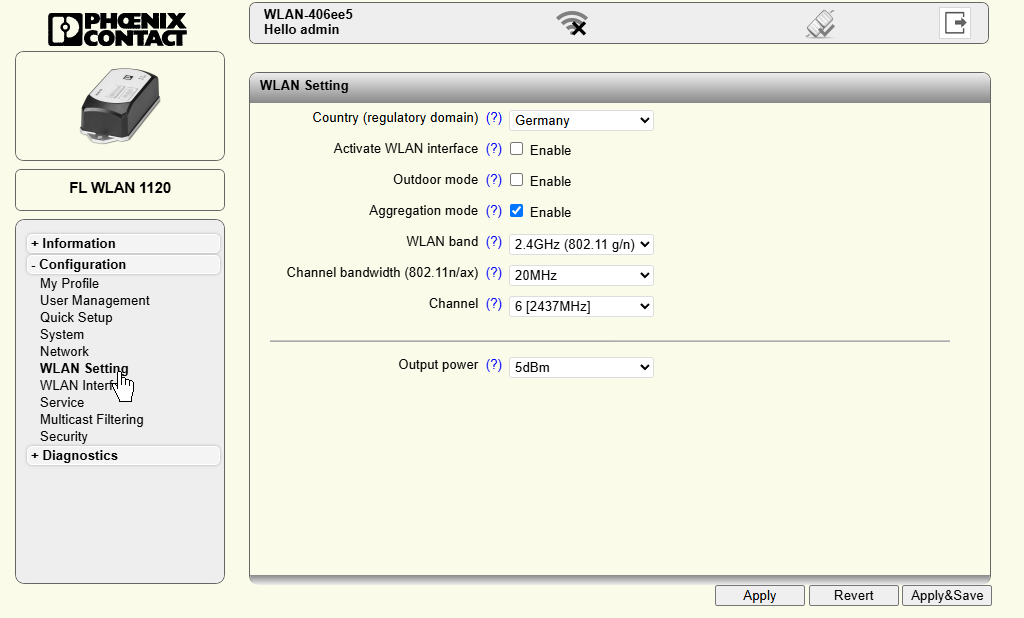Open help (?) for Output power
The height and width of the screenshot is (618, 1024).
pos(494,365)
